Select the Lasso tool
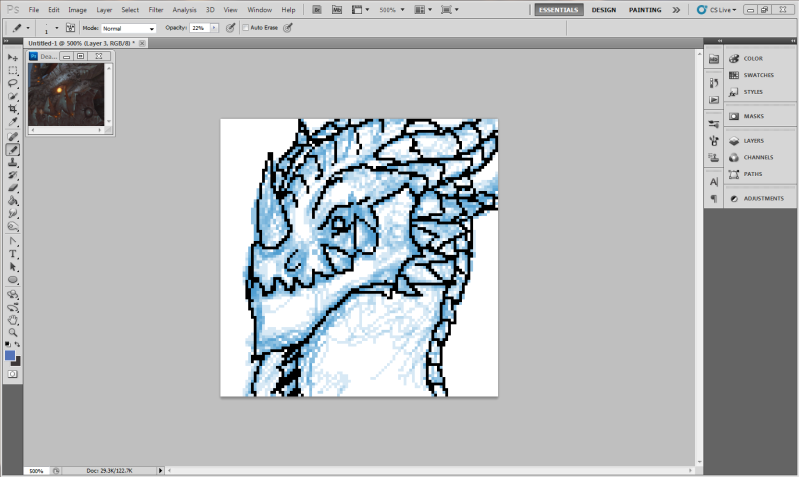The height and width of the screenshot is (477, 799). coord(13,83)
